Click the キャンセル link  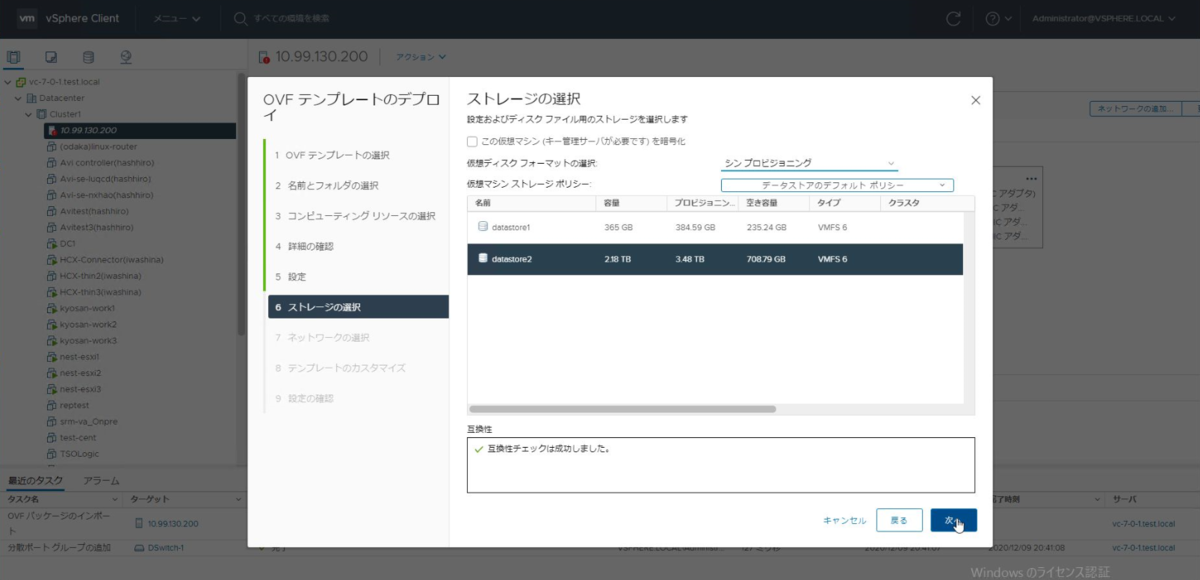(844, 520)
